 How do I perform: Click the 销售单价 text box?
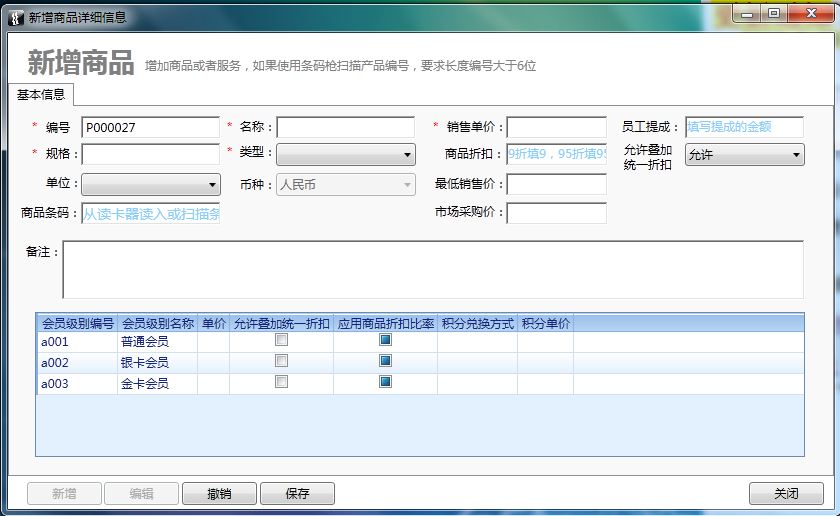556,127
